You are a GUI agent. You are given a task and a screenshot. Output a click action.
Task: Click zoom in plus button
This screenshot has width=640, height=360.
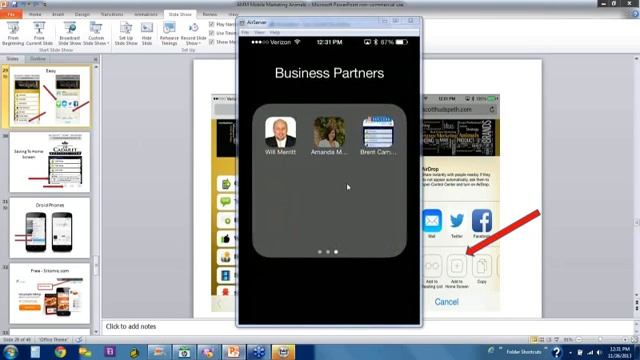pyautogui.click(x=625, y=340)
